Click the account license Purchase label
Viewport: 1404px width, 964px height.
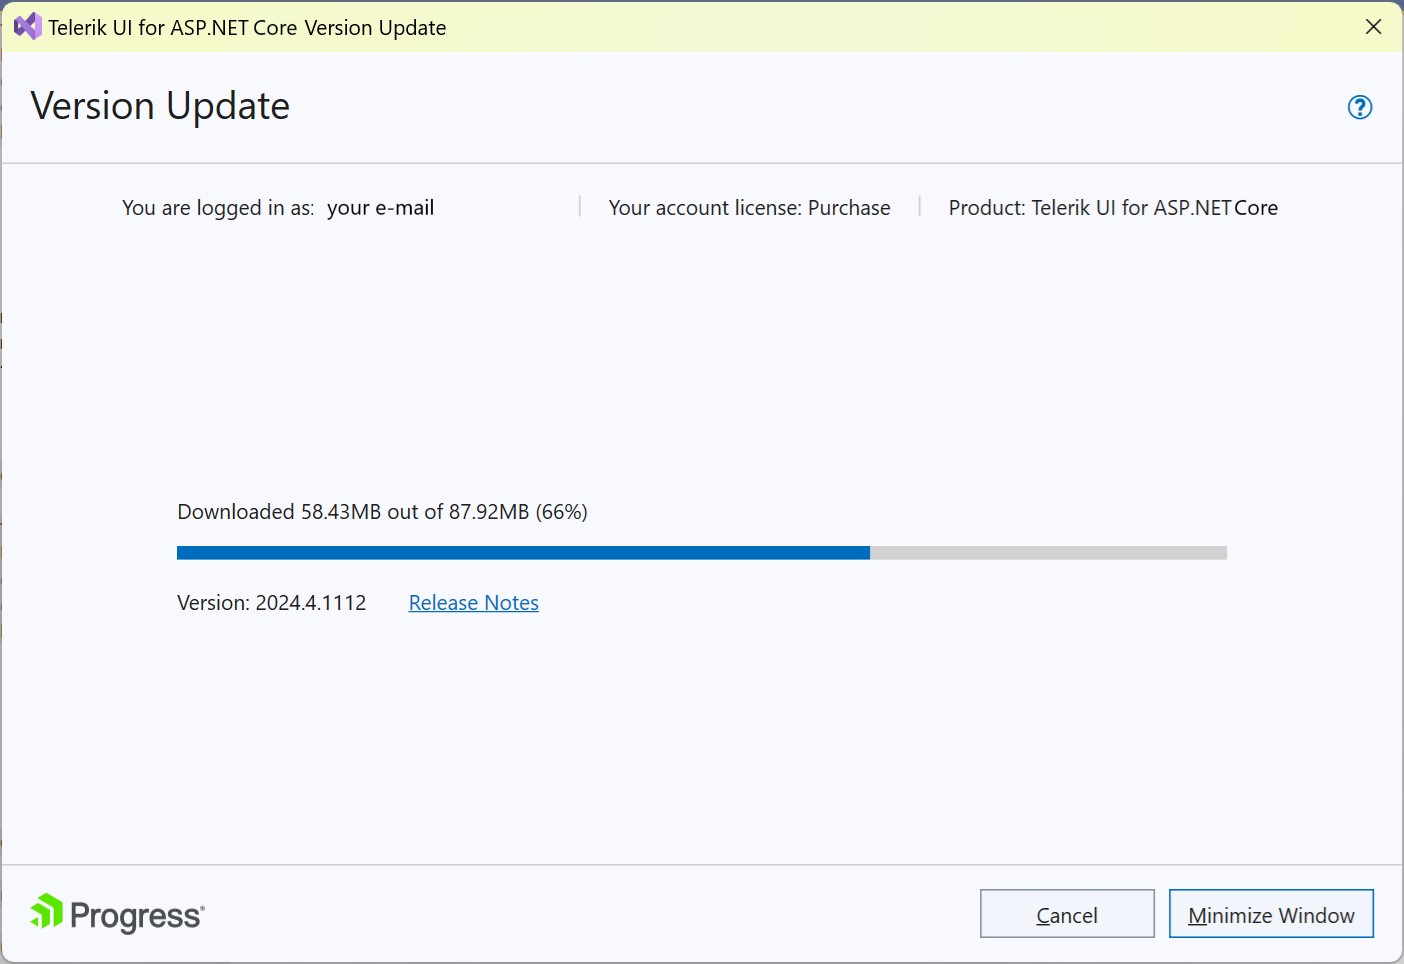(x=748, y=207)
